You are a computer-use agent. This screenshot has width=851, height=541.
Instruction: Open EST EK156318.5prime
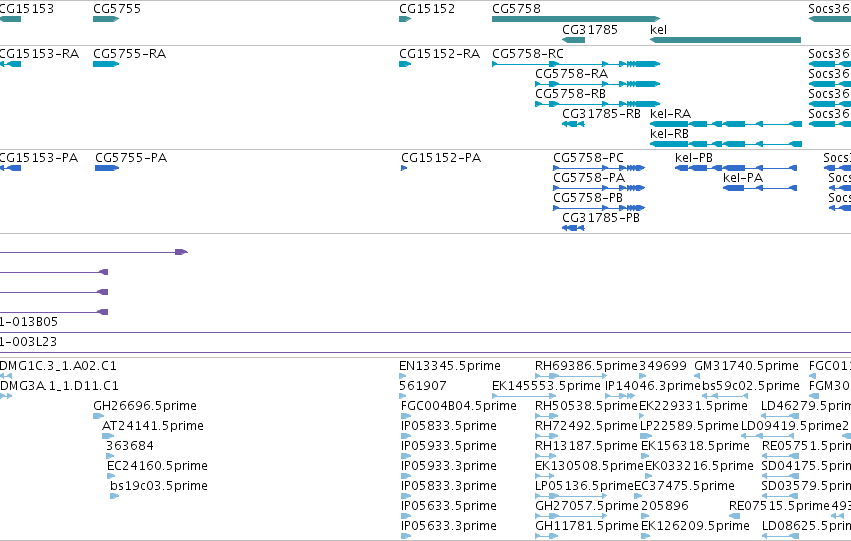(x=695, y=446)
